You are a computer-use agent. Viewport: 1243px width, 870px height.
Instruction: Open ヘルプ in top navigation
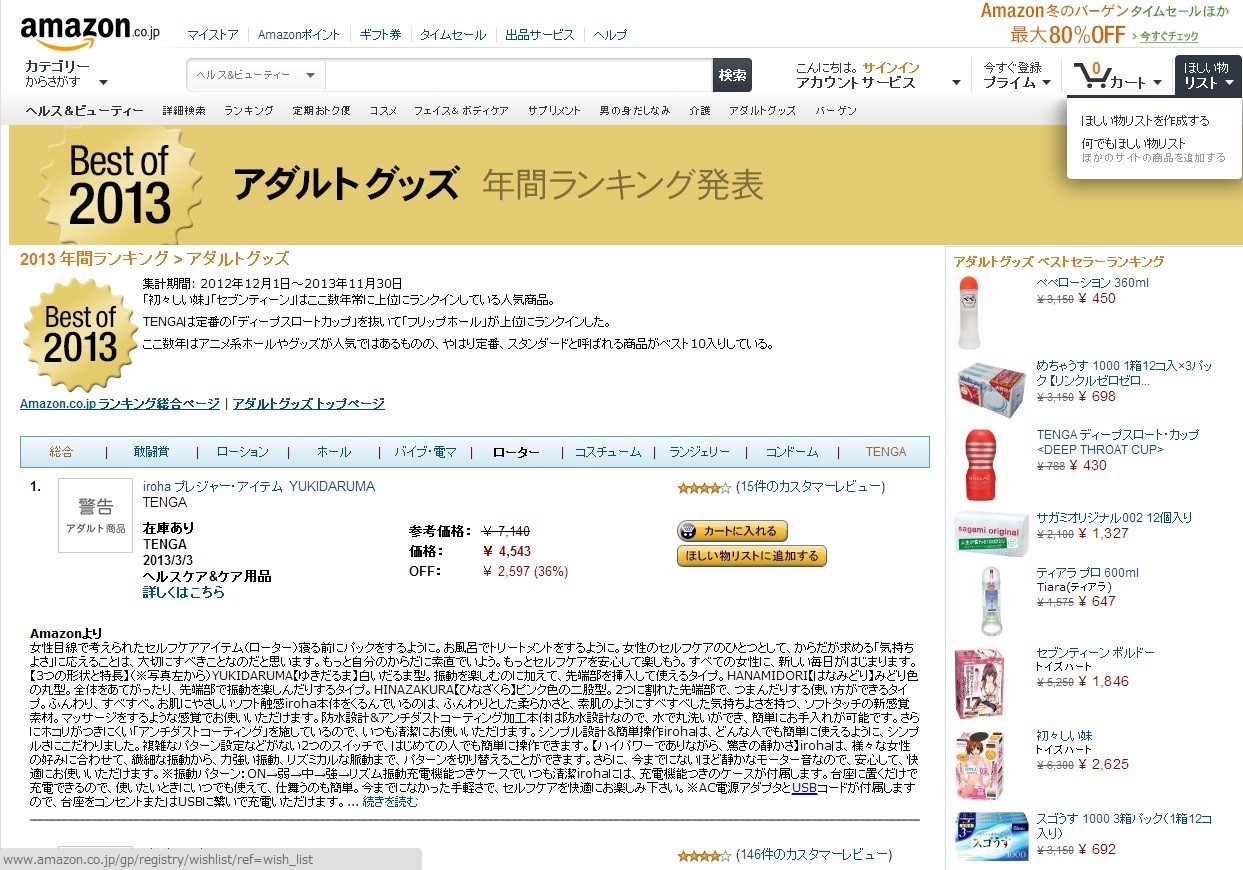610,34
